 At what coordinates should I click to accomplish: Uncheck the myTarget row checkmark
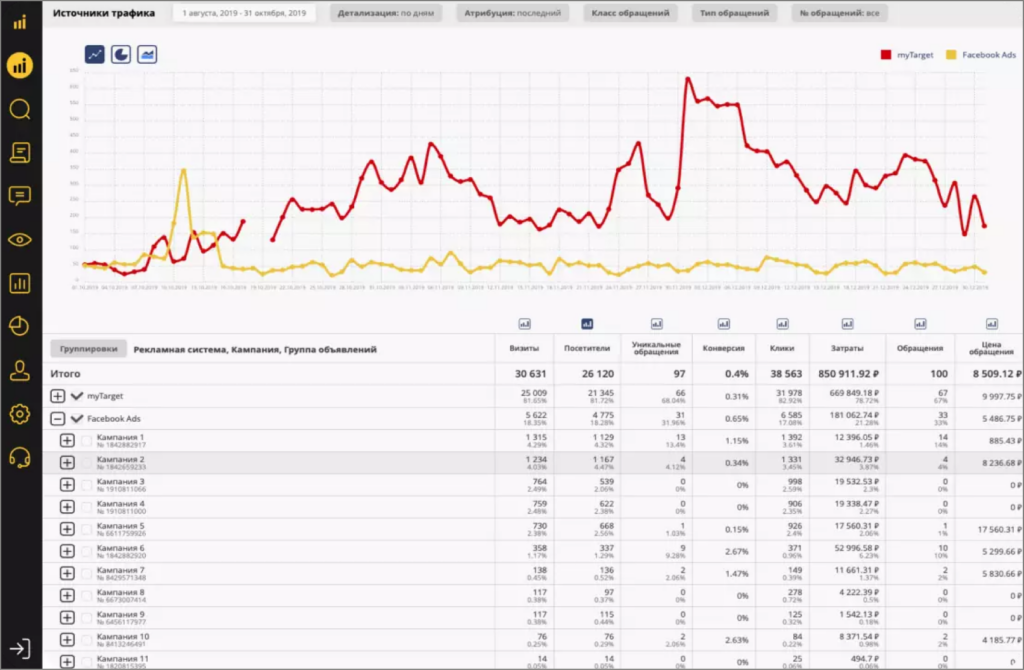[x=77, y=397]
